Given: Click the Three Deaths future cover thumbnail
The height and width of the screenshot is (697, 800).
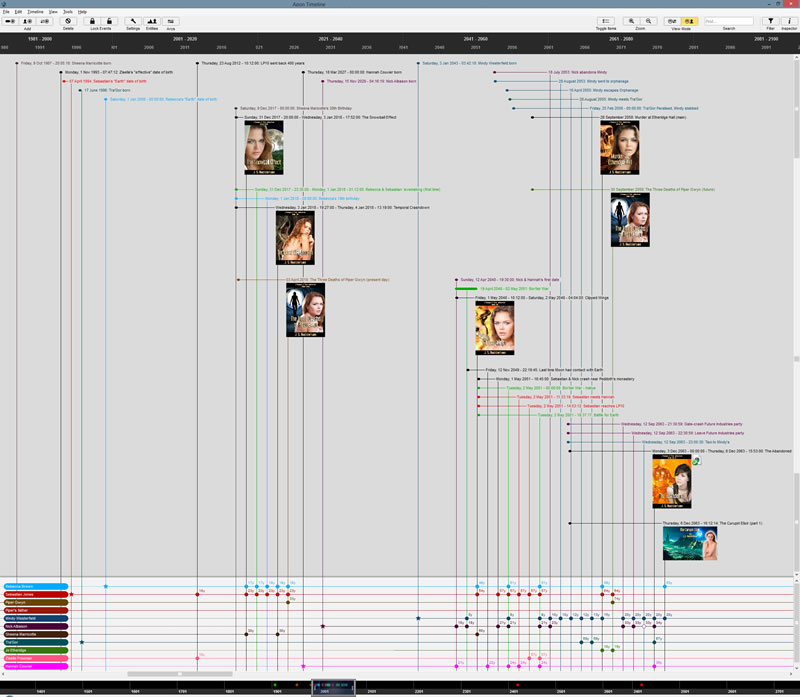Looking at the screenshot, I should point(630,220).
